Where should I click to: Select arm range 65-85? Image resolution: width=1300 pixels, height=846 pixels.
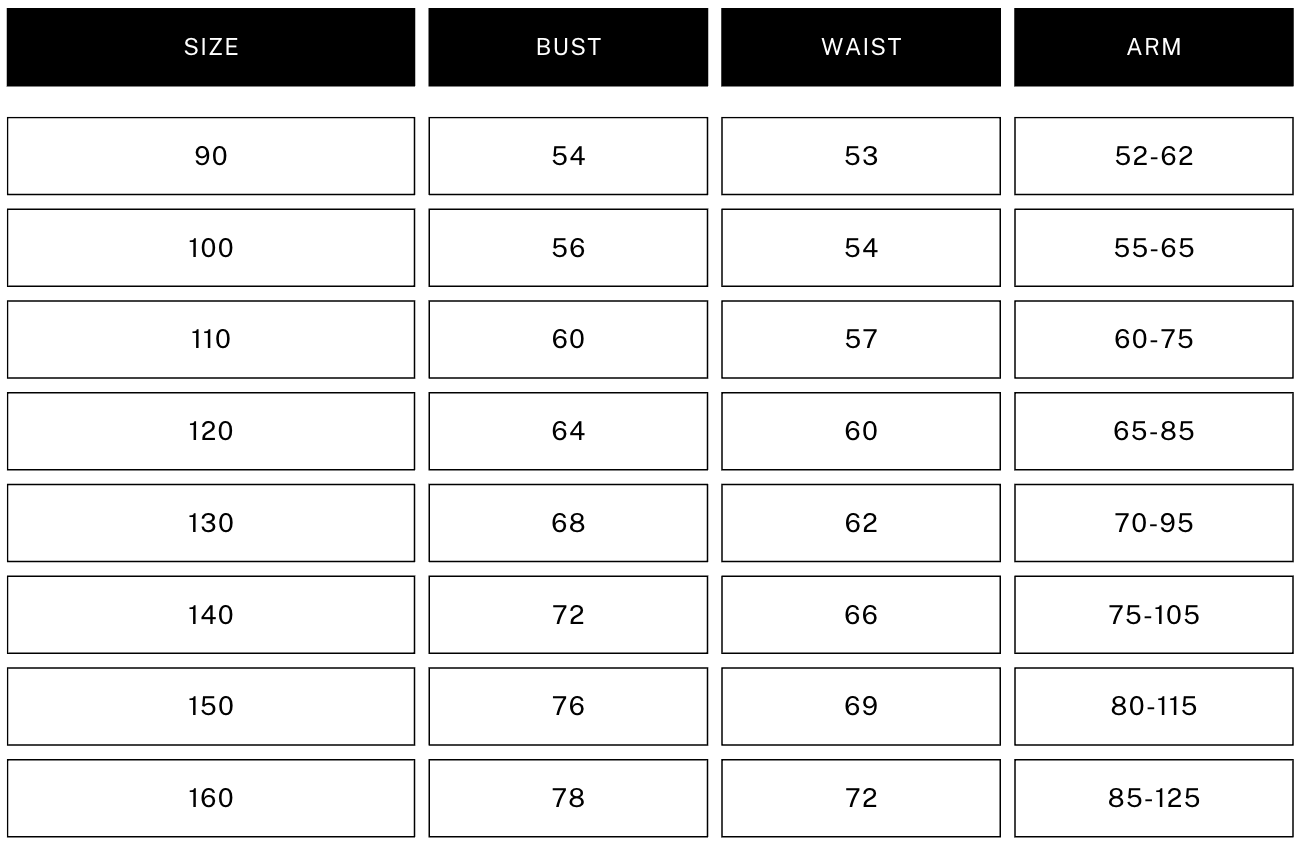[1154, 431]
